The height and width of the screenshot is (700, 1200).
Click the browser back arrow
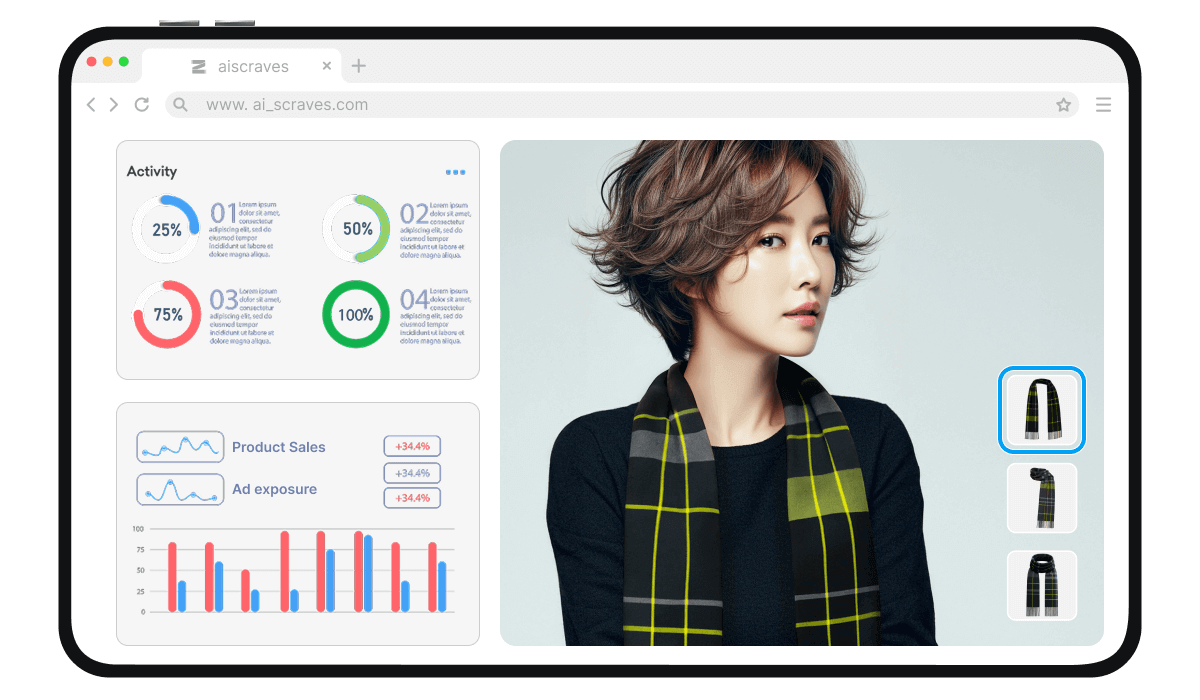tap(91, 105)
